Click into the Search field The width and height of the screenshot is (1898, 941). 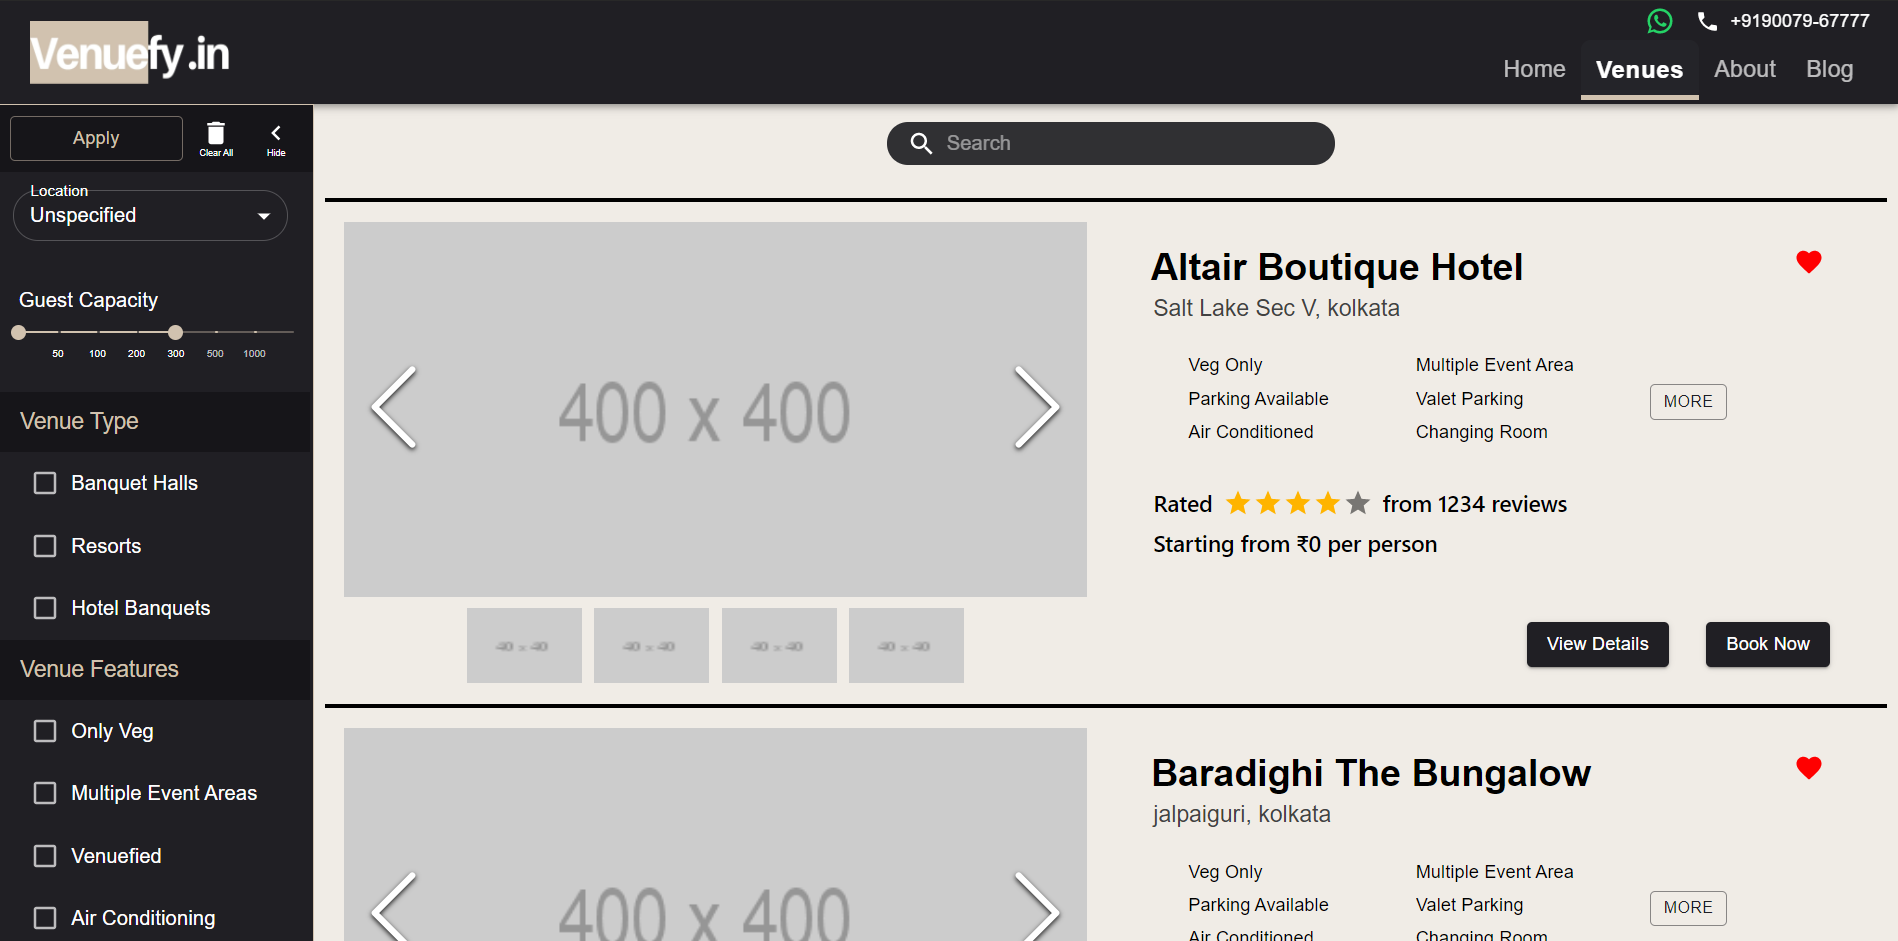click(1111, 143)
